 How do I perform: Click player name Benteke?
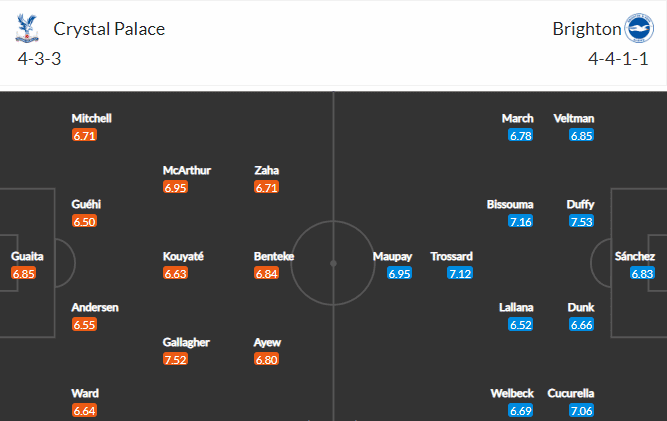(274, 256)
